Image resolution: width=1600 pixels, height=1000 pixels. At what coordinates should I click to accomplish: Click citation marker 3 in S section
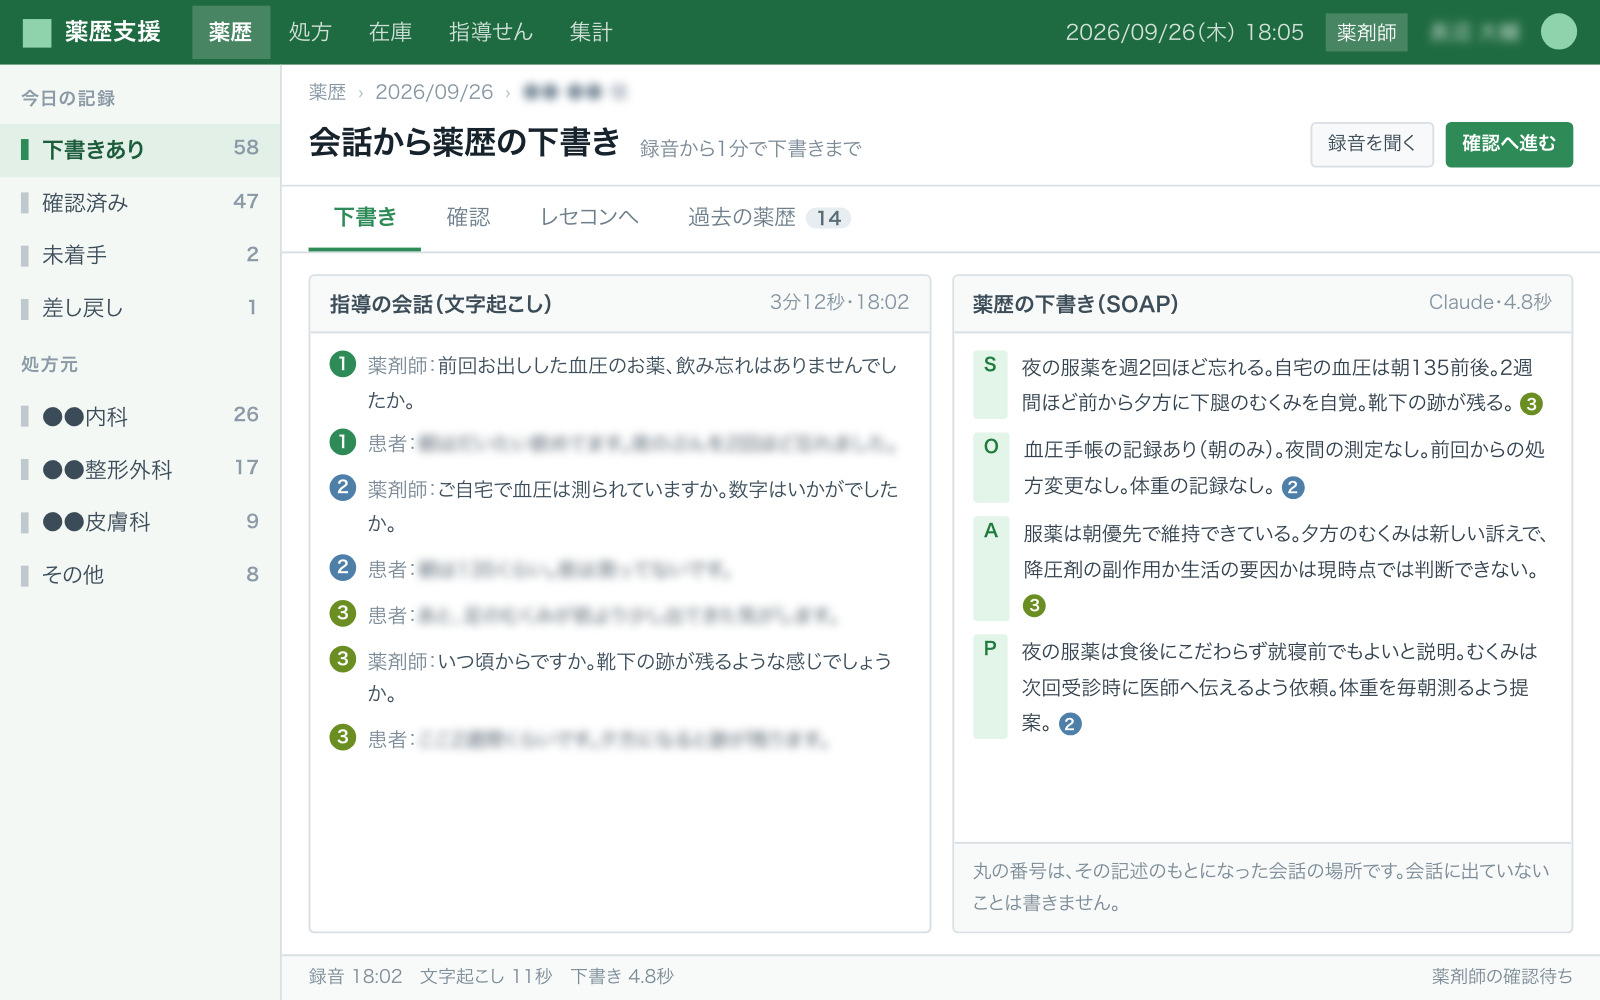click(1531, 404)
